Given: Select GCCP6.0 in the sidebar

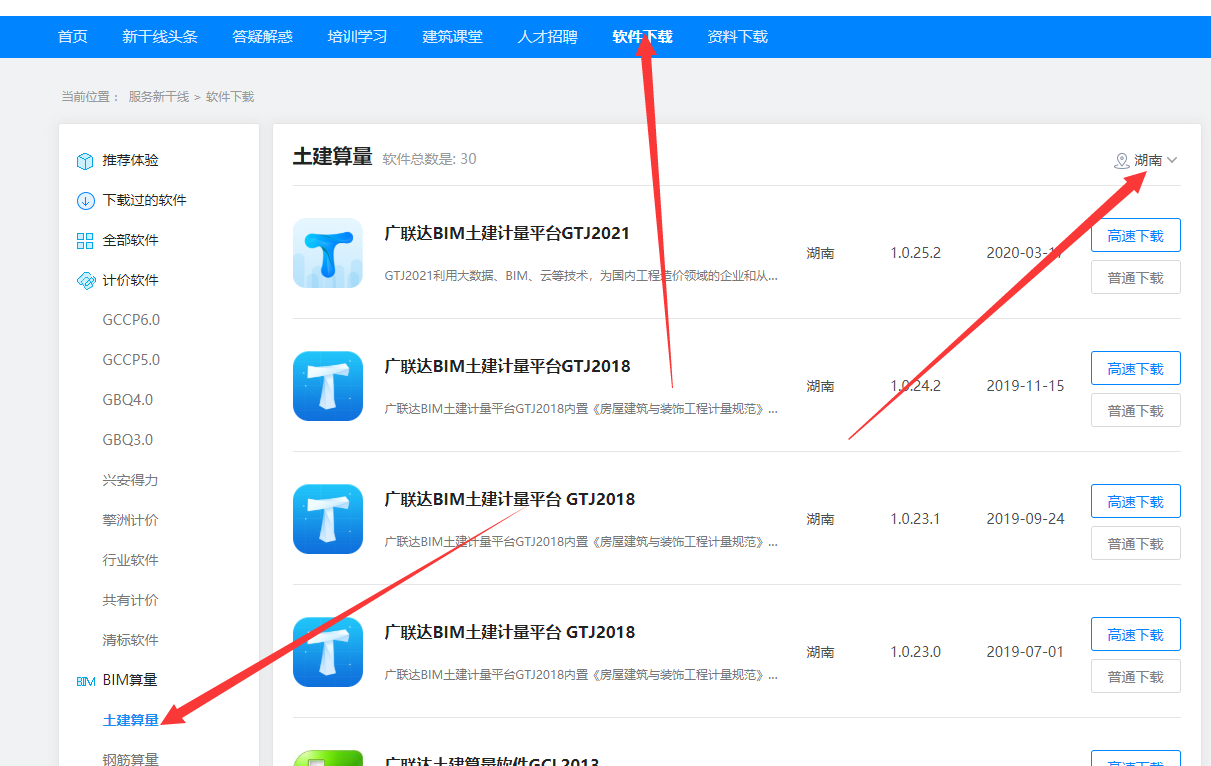Looking at the screenshot, I should pos(131,320).
